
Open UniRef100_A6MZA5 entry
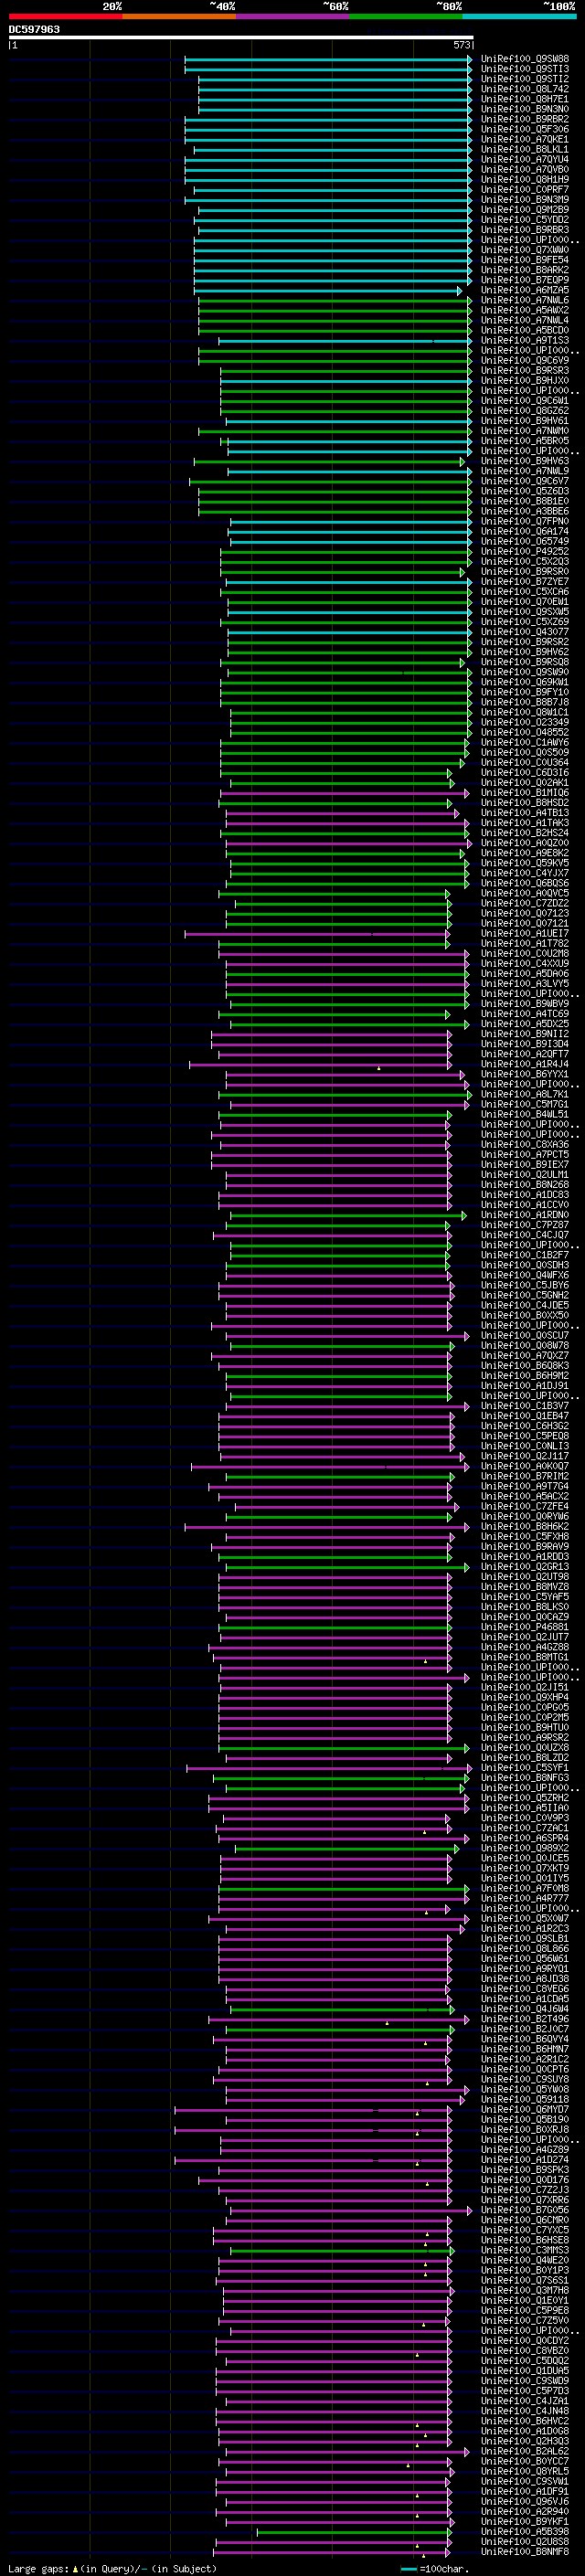pos(525,290)
